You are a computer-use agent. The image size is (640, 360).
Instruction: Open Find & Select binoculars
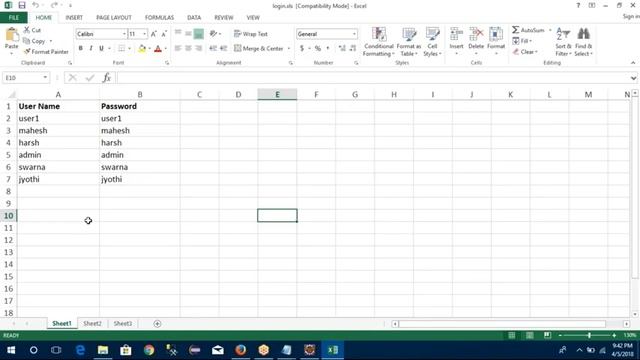(583, 42)
